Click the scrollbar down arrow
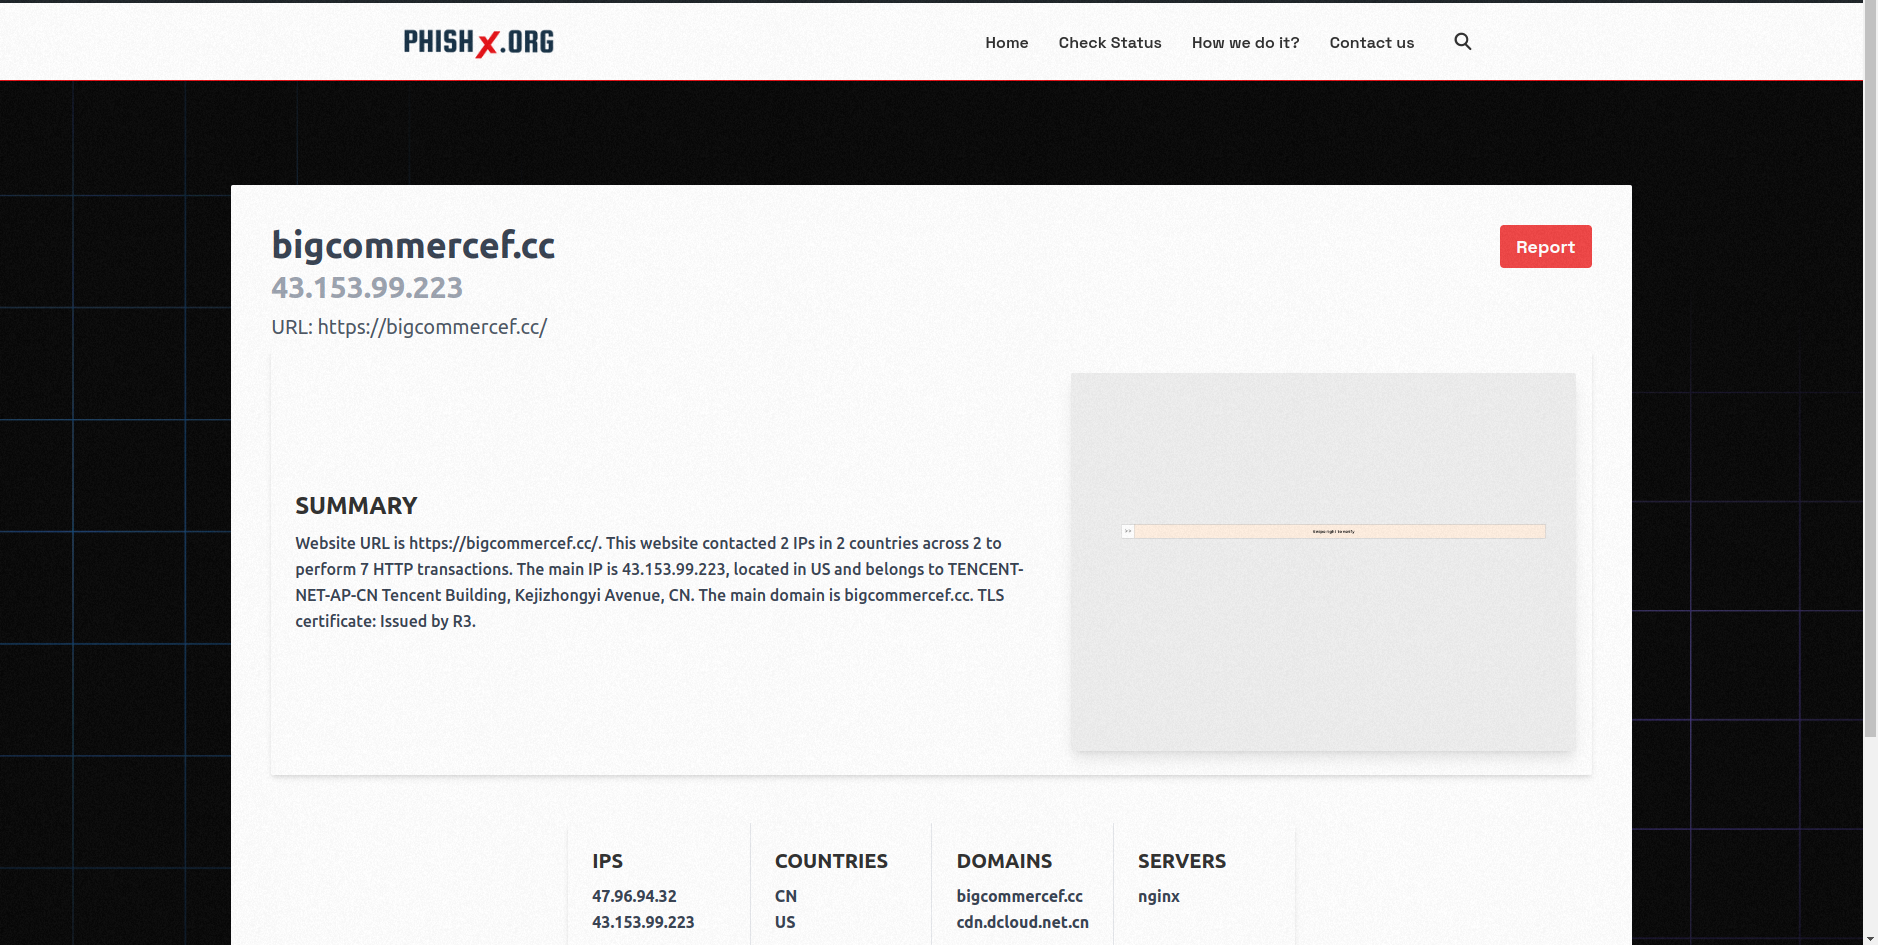1878x945 pixels. coord(1870,939)
